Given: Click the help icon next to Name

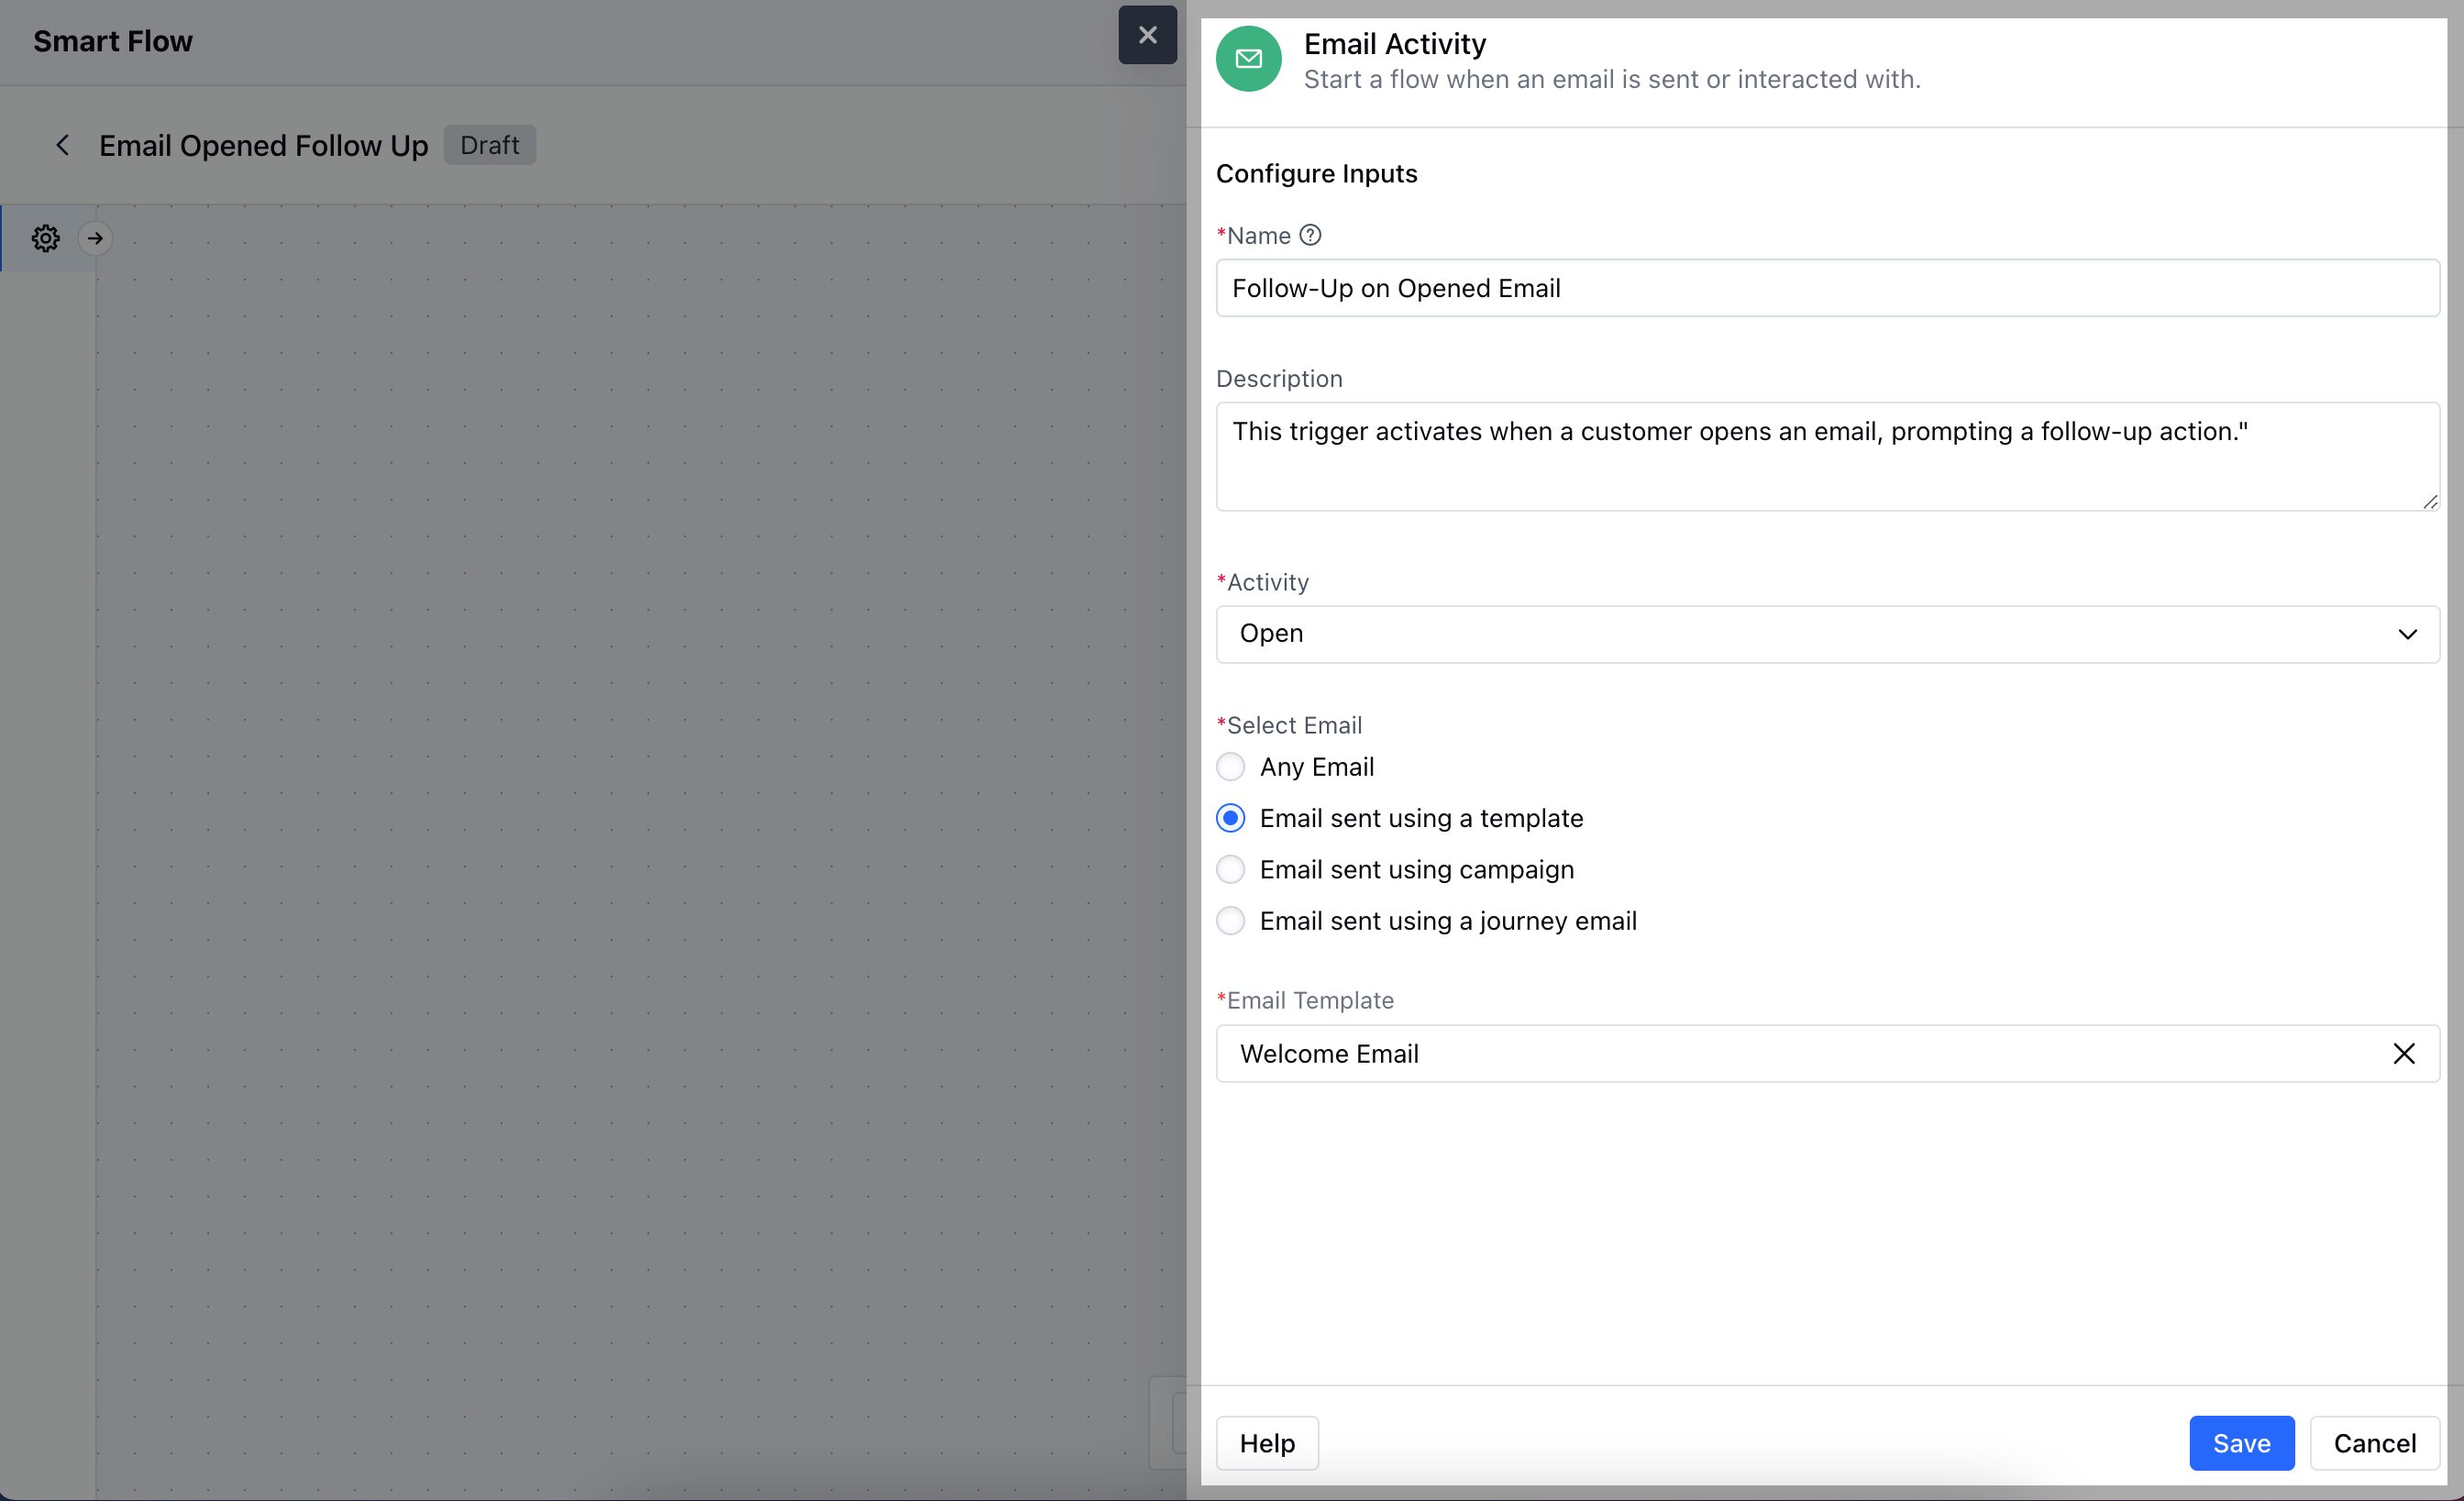Looking at the screenshot, I should coord(1310,235).
